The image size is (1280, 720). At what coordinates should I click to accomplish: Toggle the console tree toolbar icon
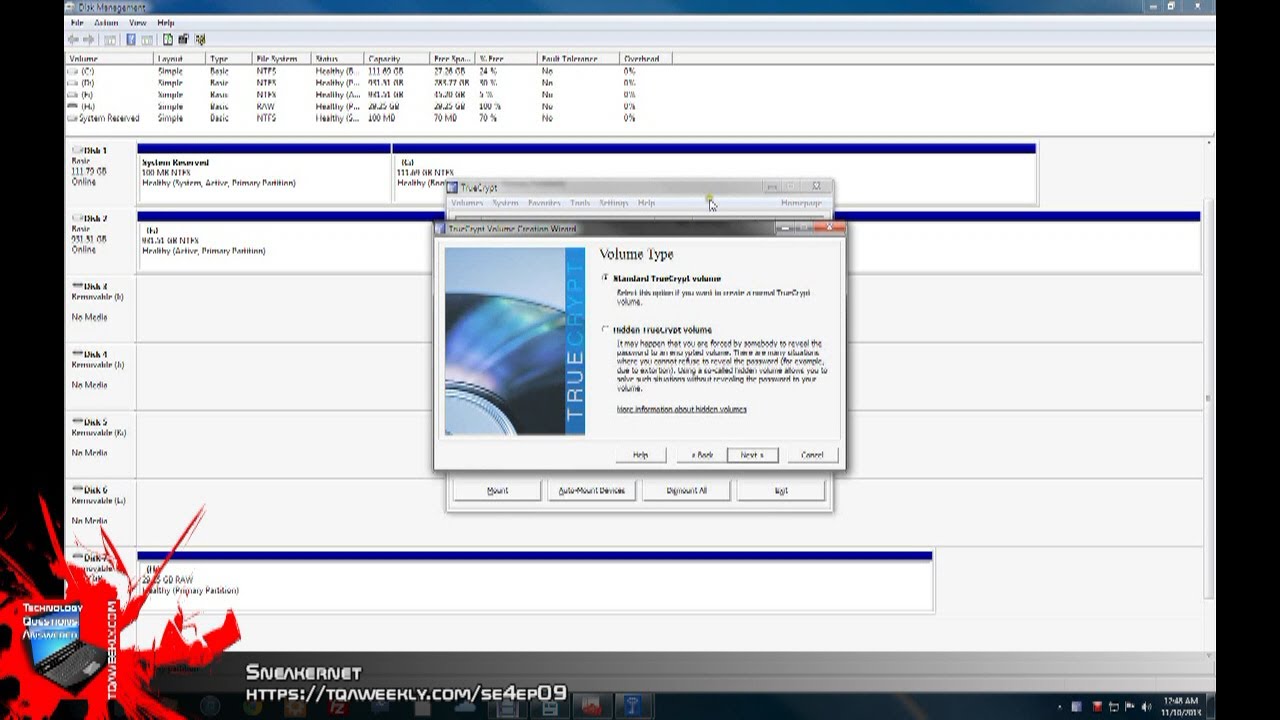[110, 39]
